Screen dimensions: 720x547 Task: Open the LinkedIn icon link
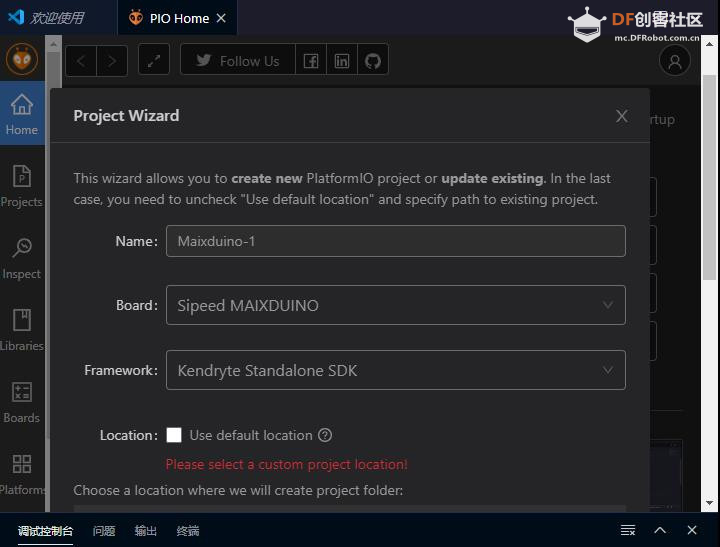(342, 60)
